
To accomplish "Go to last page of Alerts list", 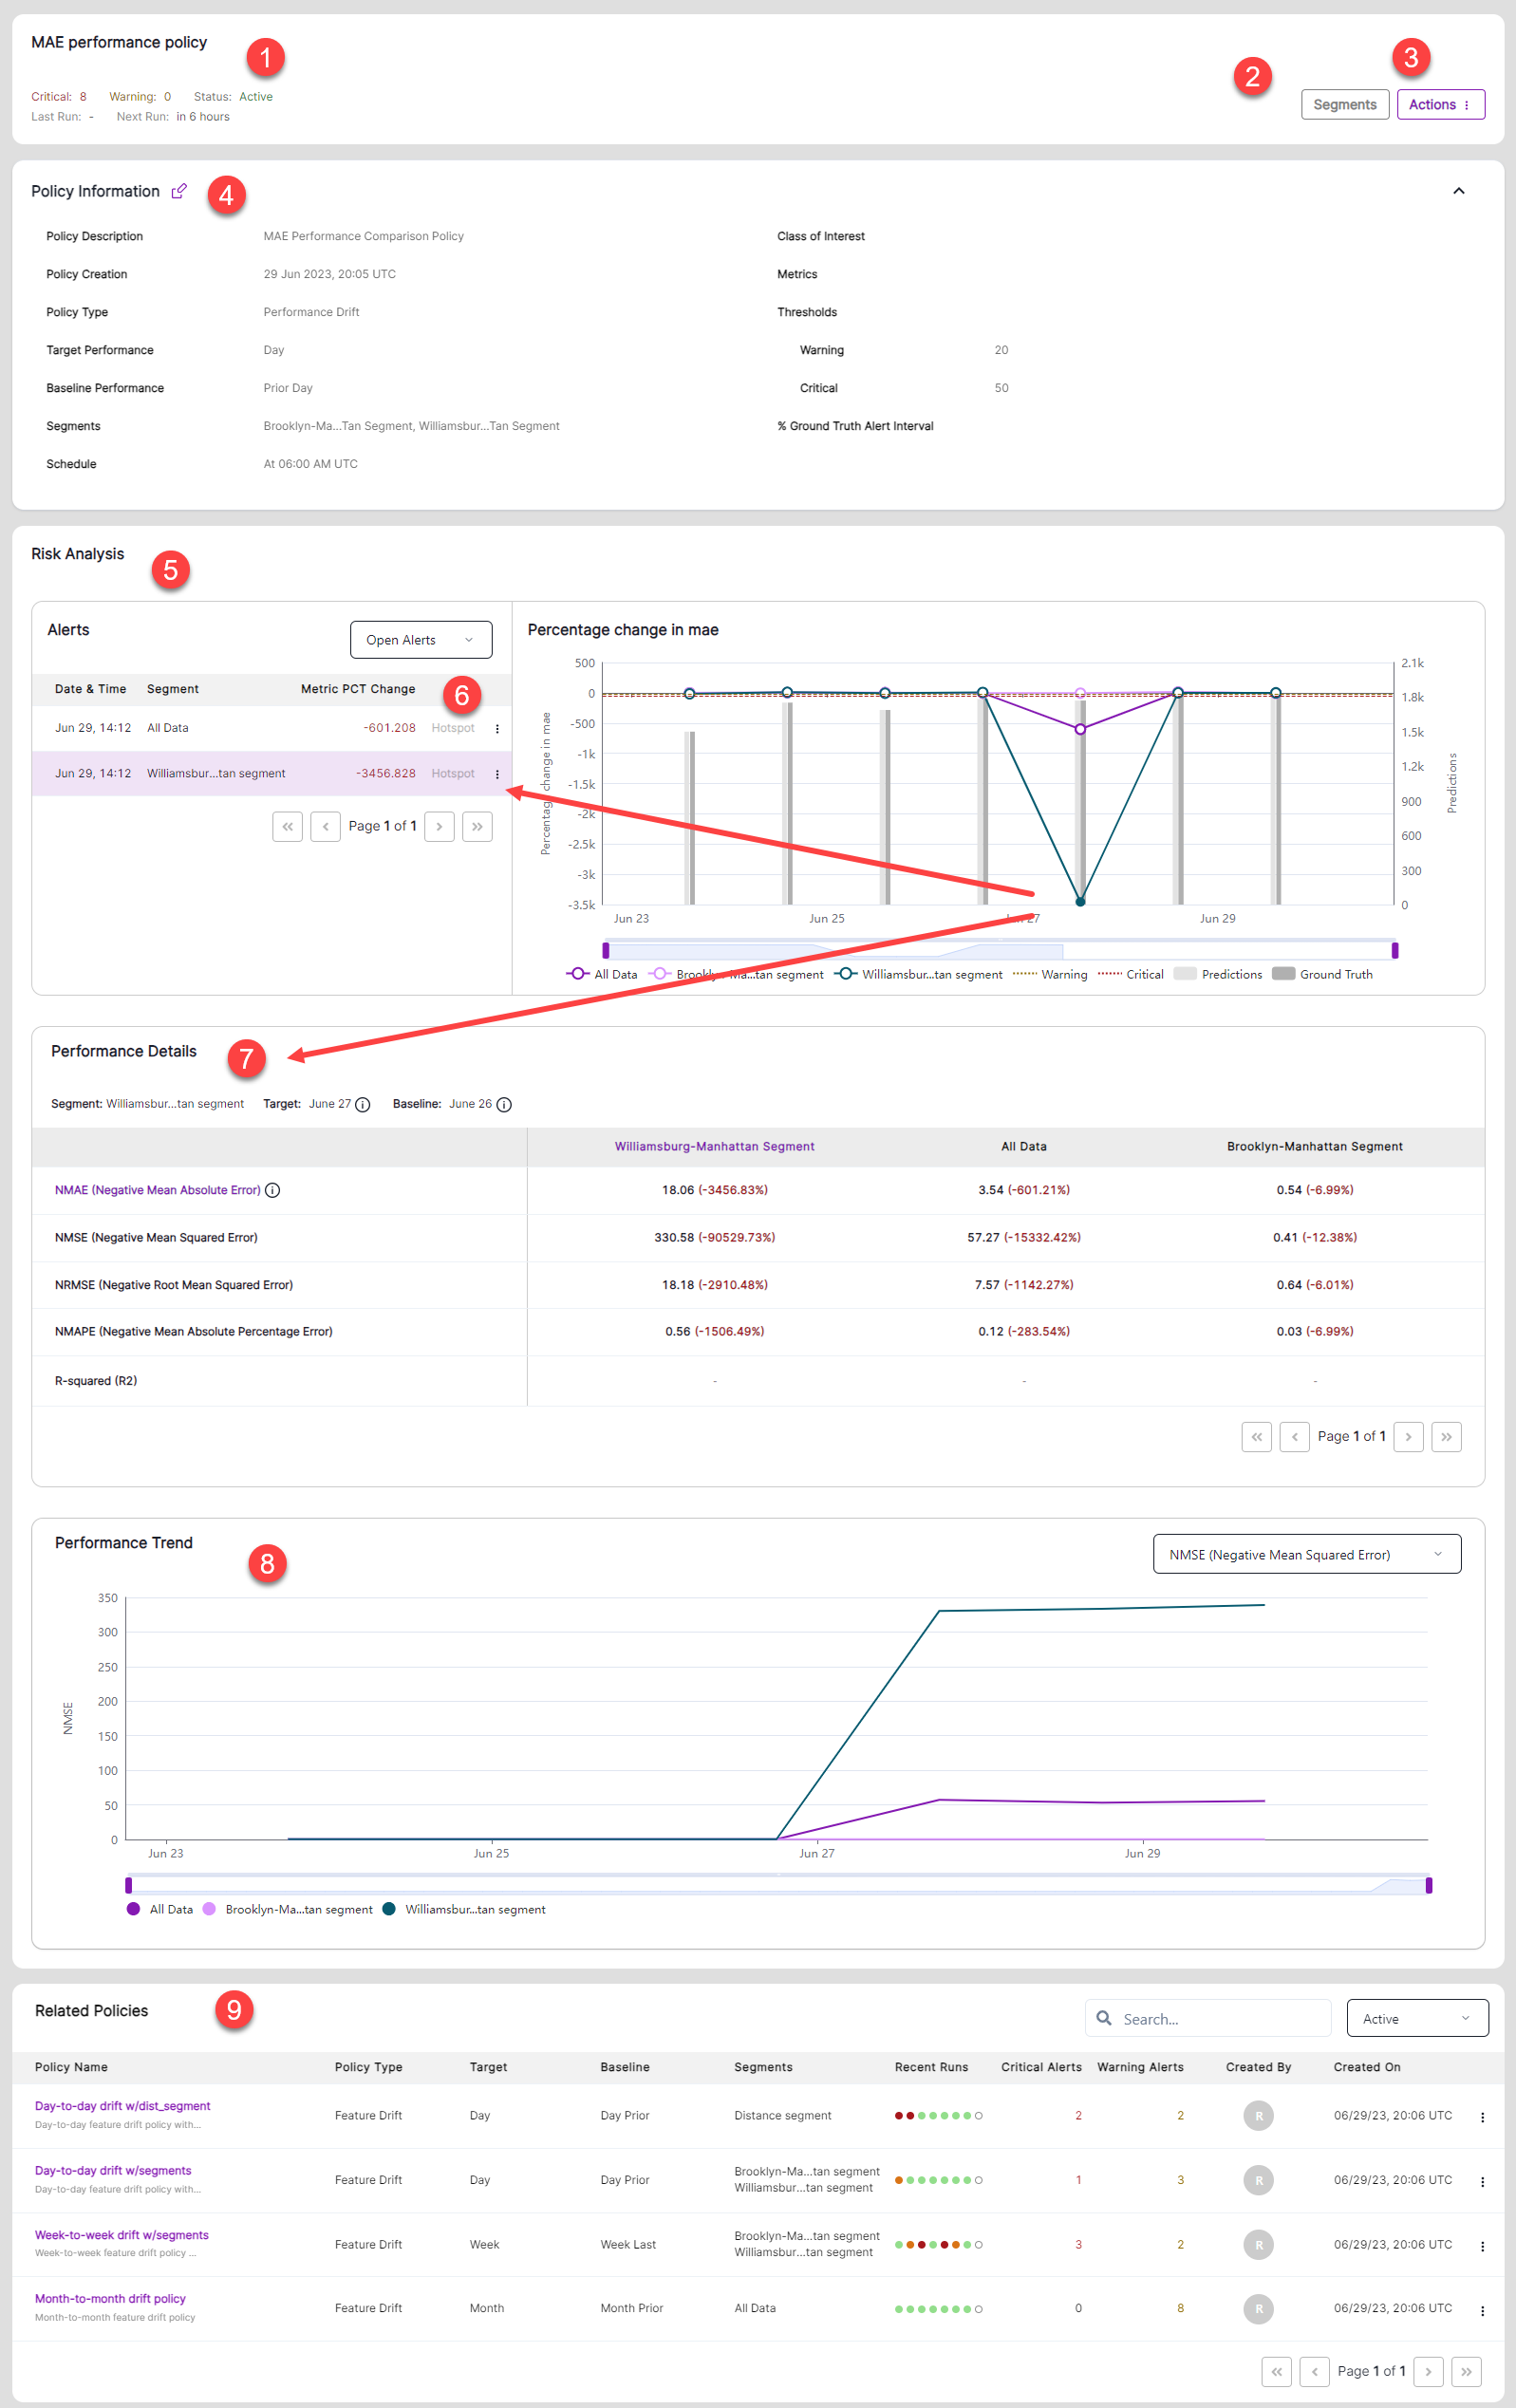I will click(x=477, y=827).
